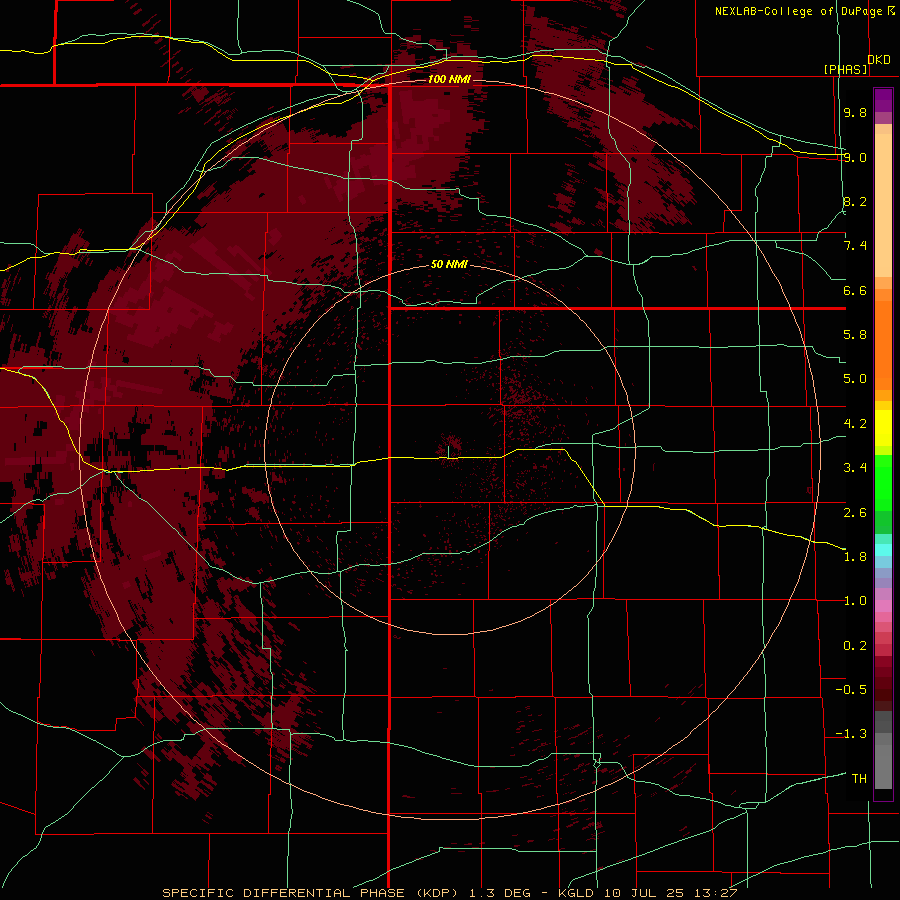Viewport: 900px width, 900px height.
Task: Click the [PHAS] units label
Action: point(845,70)
